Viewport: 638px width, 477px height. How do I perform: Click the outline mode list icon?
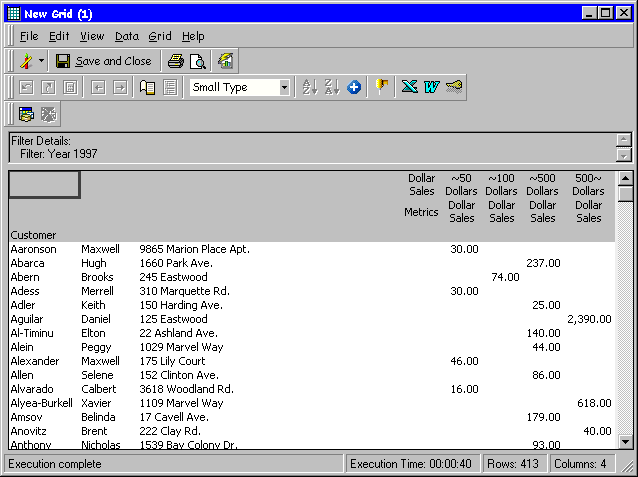coord(170,87)
